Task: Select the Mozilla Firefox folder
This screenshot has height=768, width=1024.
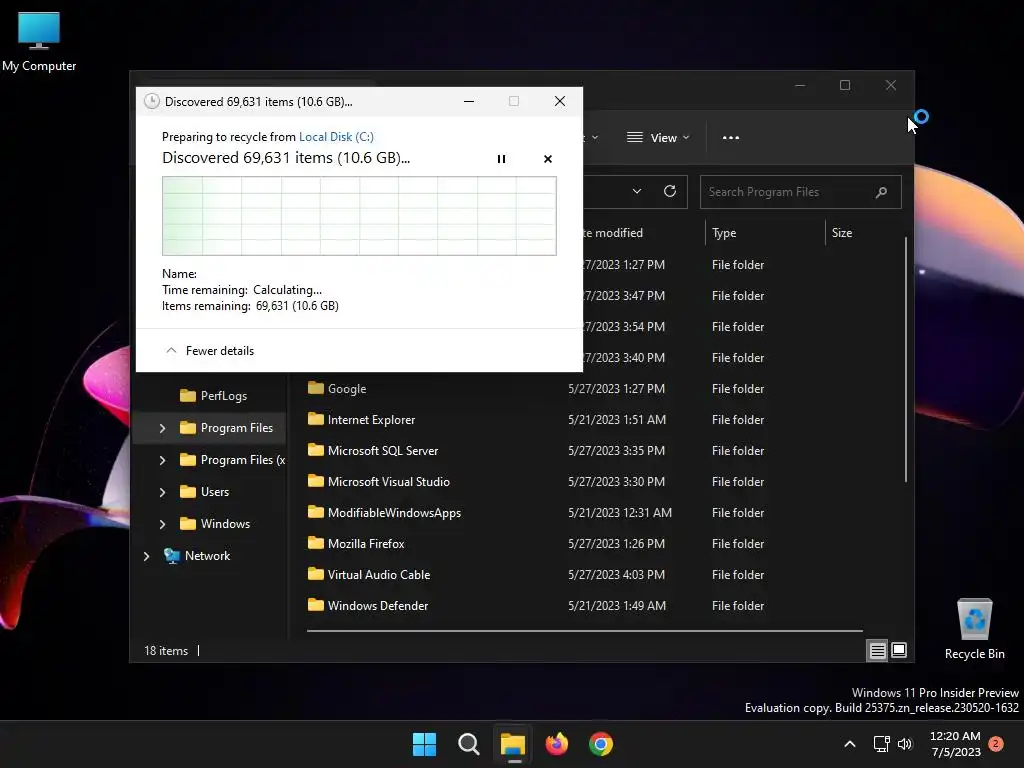Action: point(366,544)
